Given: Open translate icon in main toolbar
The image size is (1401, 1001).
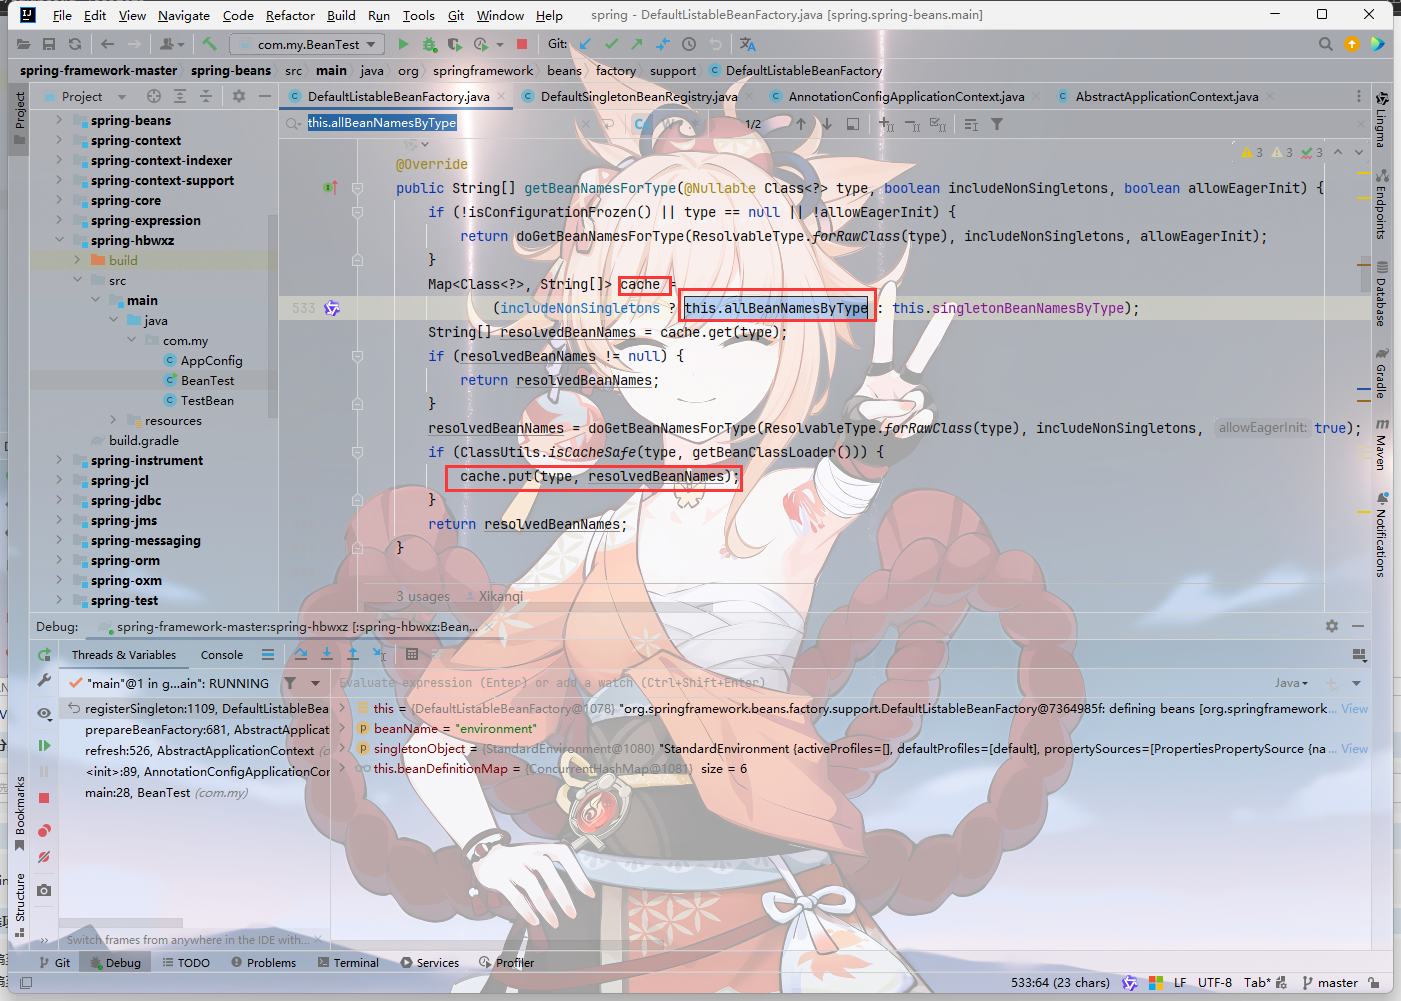Looking at the screenshot, I should click(747, 44).
